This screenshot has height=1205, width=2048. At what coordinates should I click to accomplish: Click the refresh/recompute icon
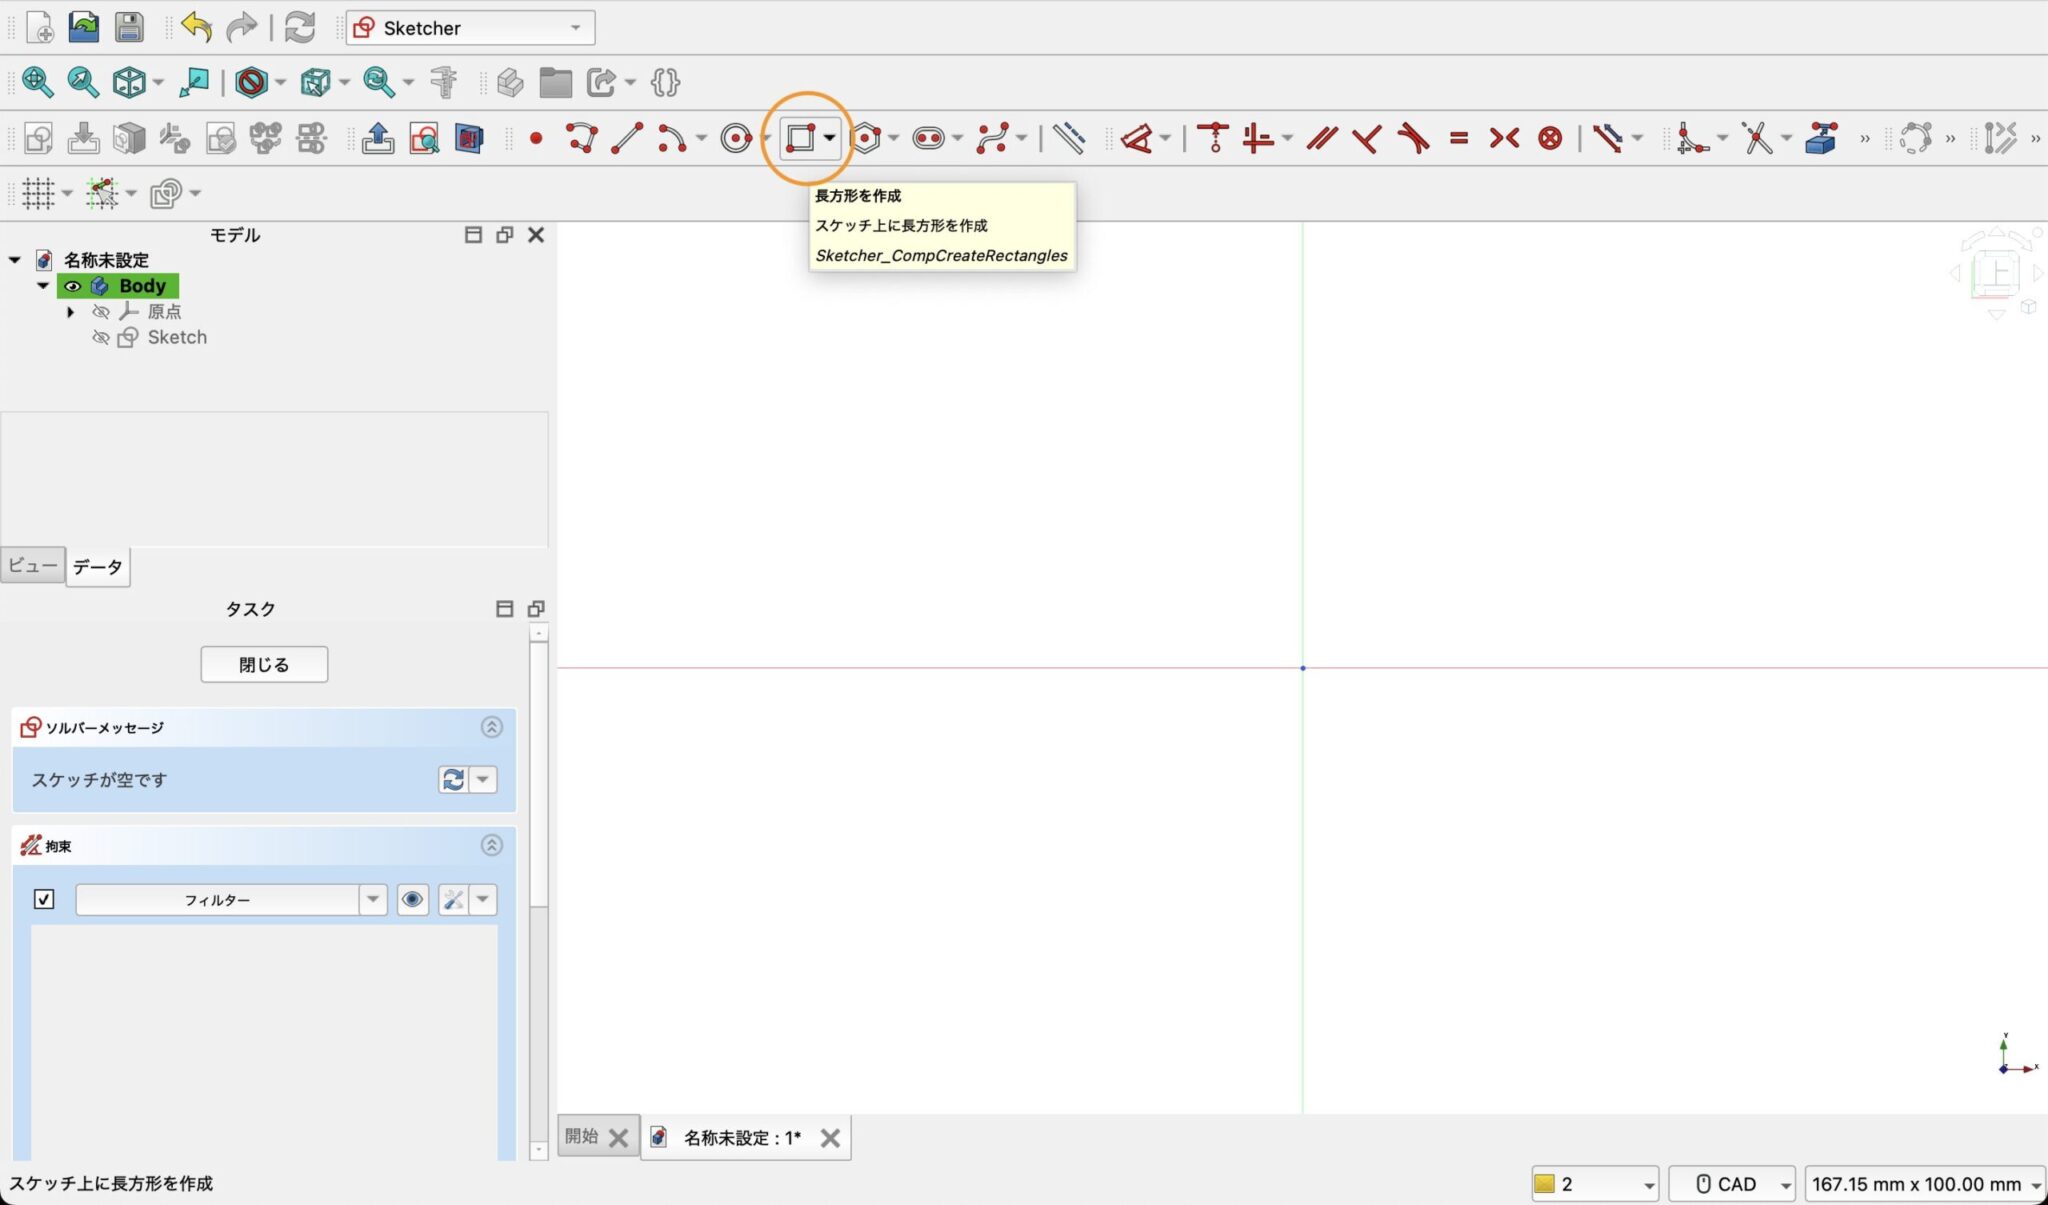pos(299,28)
